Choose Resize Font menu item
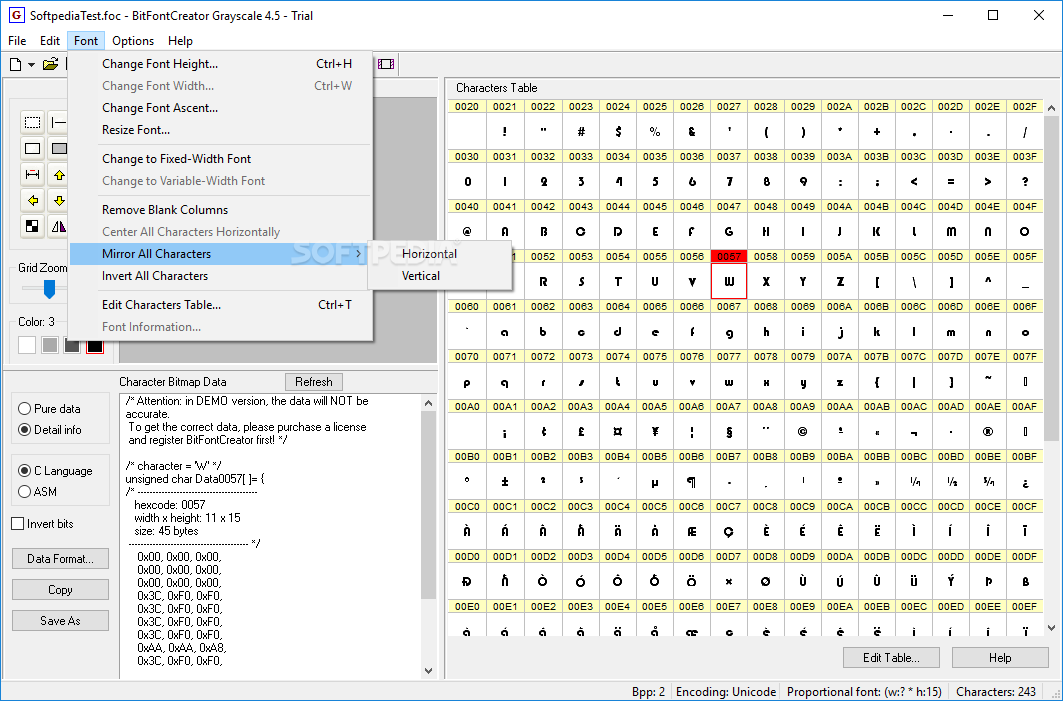Screen dimensions: 1063x701 [x=221, y=129]
